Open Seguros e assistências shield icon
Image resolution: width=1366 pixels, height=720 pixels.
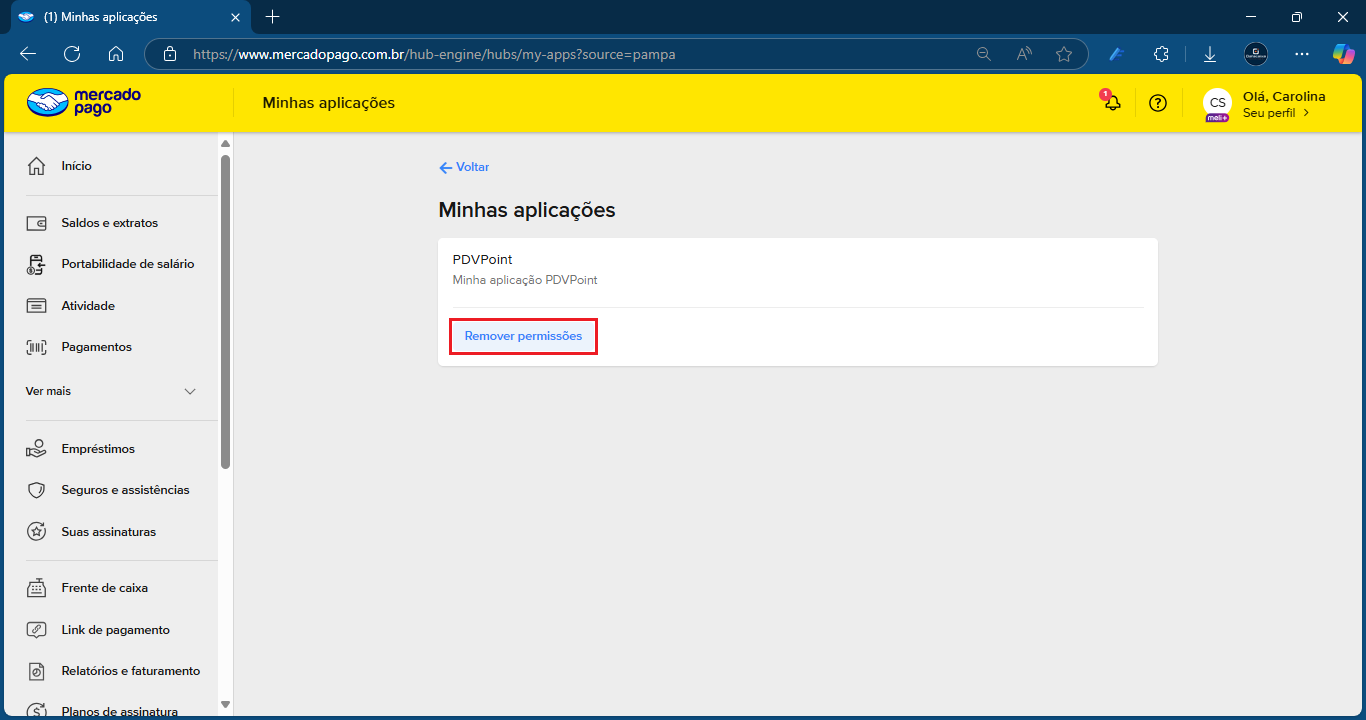37,490
